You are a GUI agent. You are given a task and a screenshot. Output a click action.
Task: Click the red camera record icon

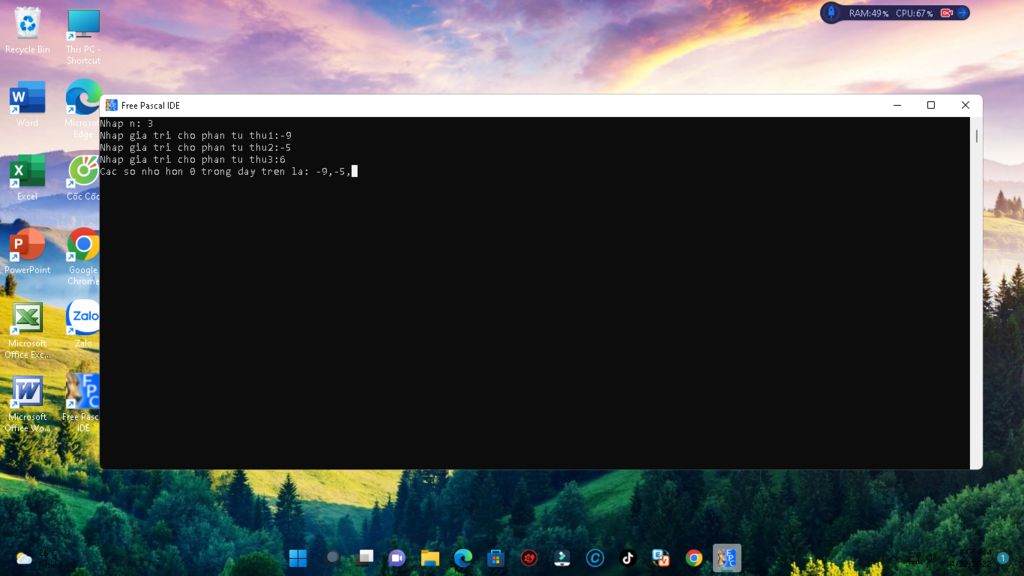click(x=946, y=13)
